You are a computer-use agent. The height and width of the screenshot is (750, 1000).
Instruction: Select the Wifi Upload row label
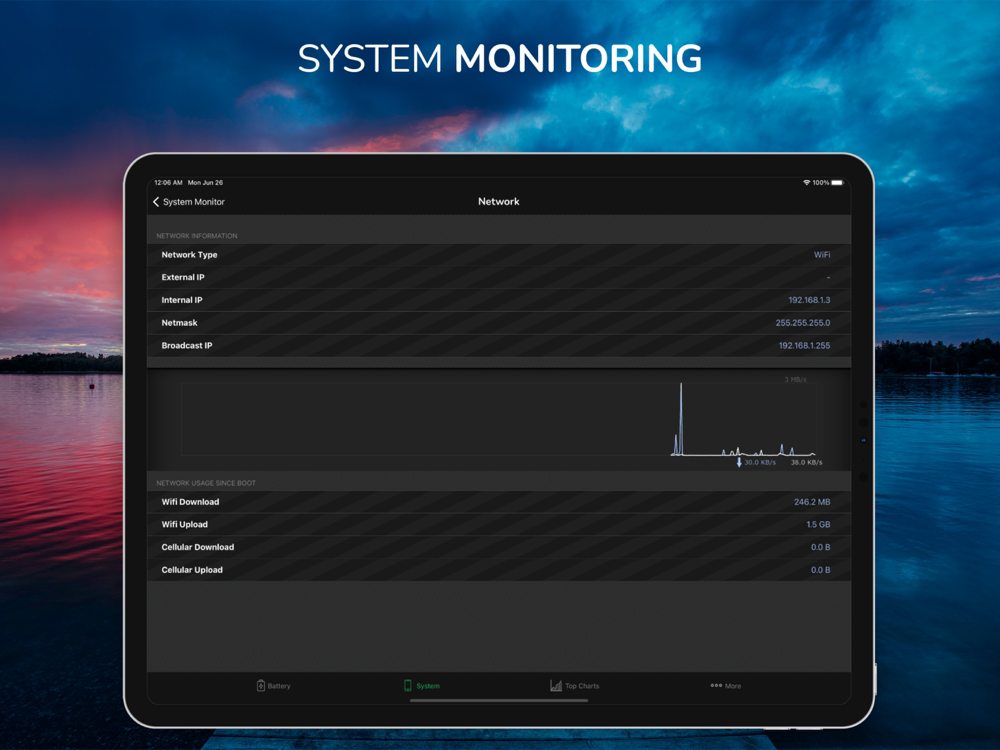[184, 524]
